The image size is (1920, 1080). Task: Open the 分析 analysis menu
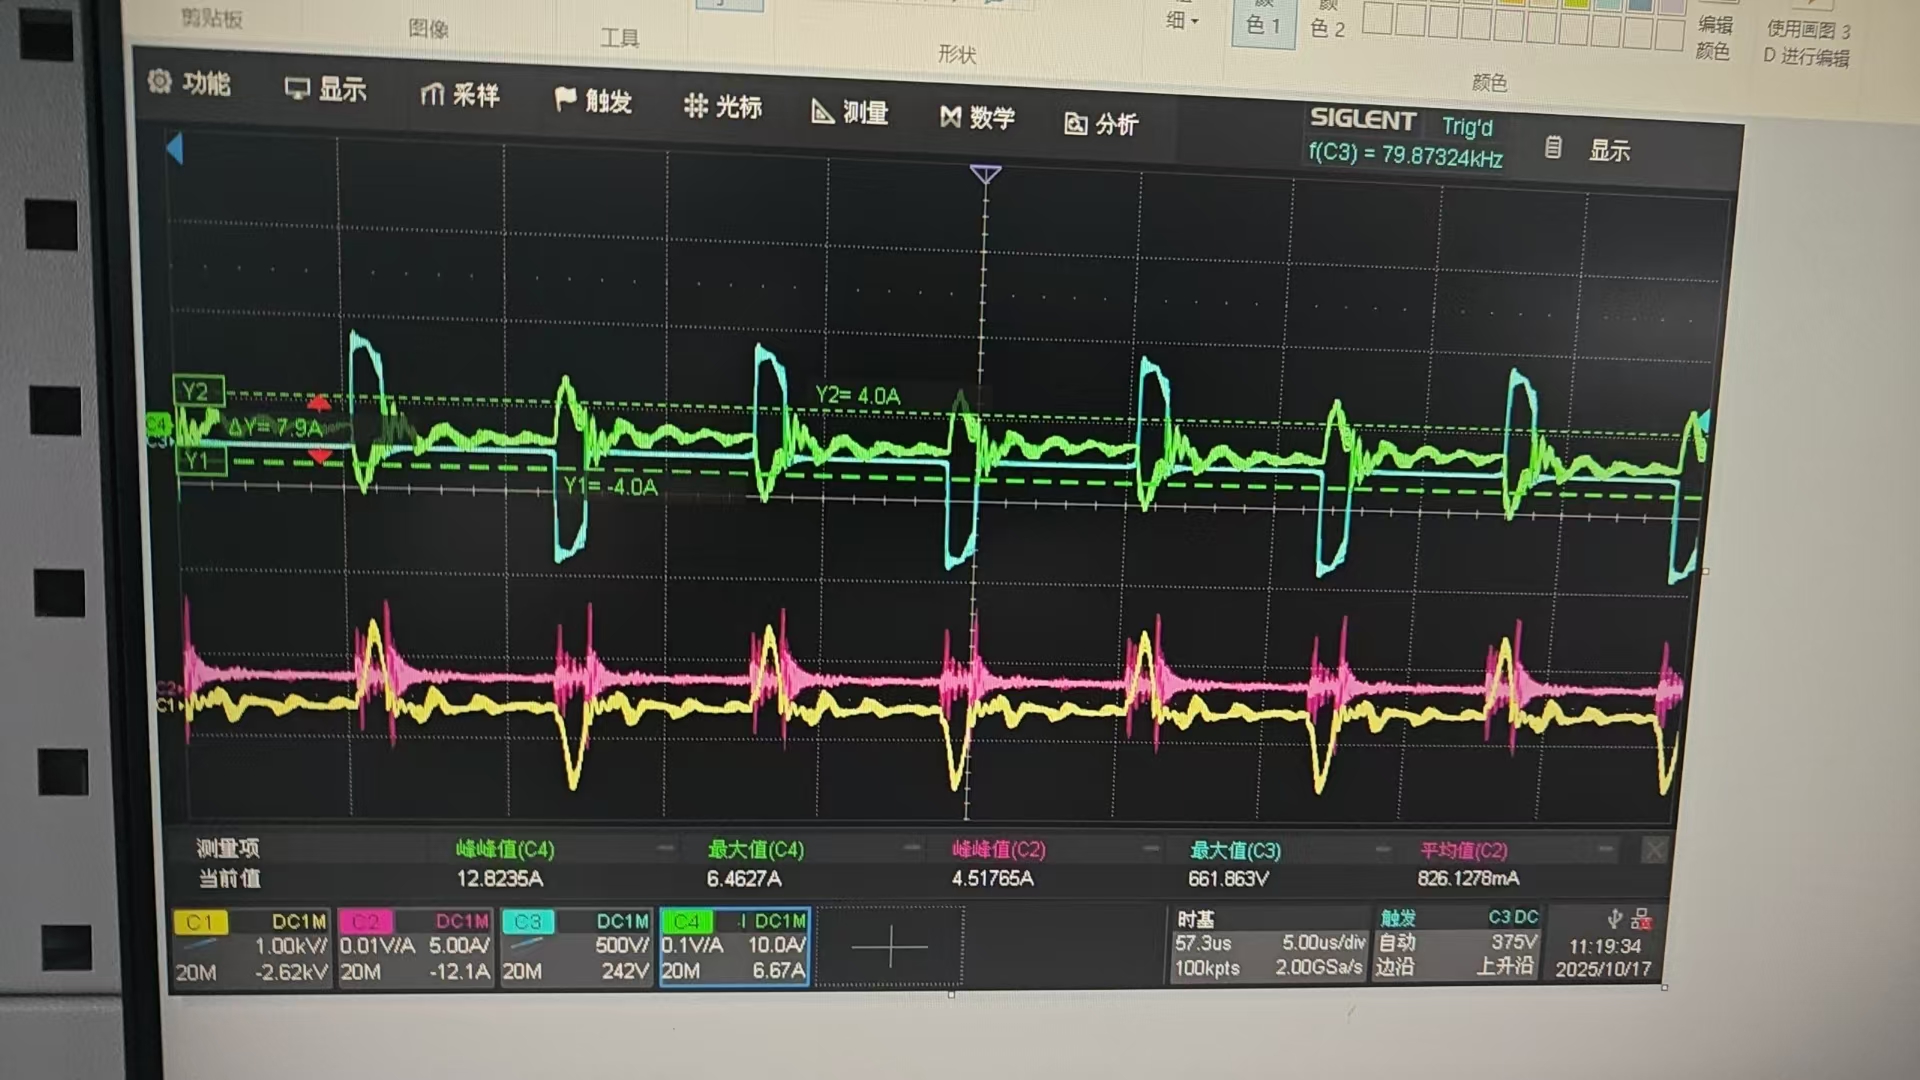point(1101,124)
